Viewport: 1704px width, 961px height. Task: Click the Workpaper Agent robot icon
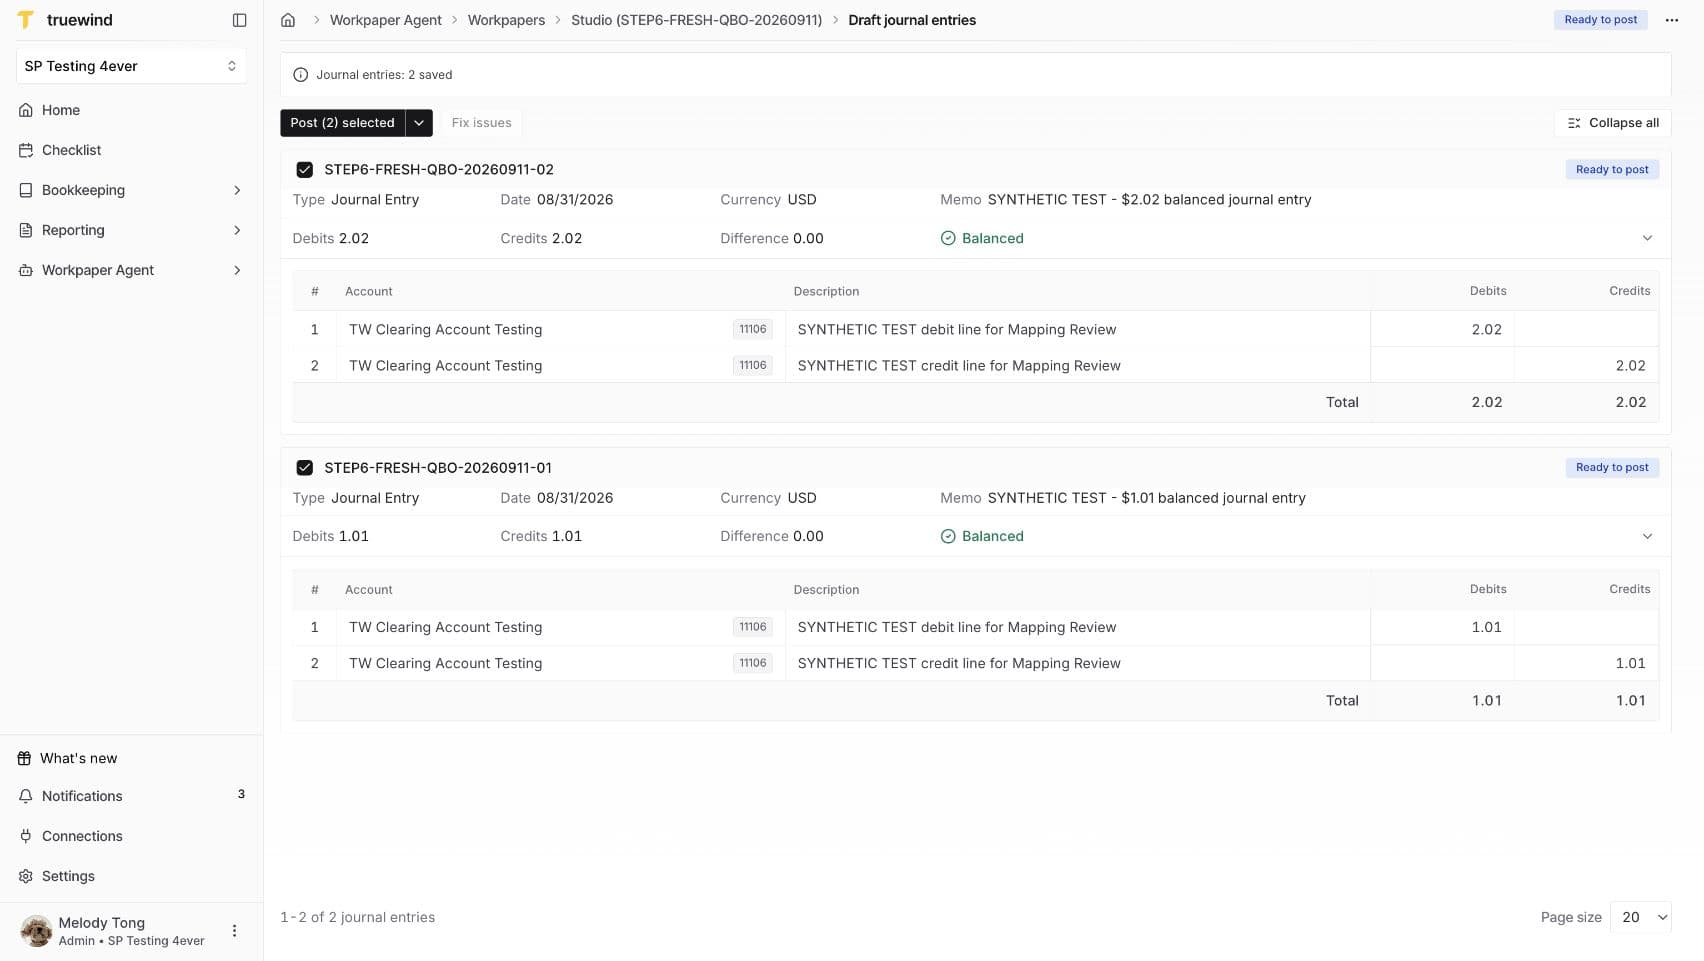(x=26, y=270)
